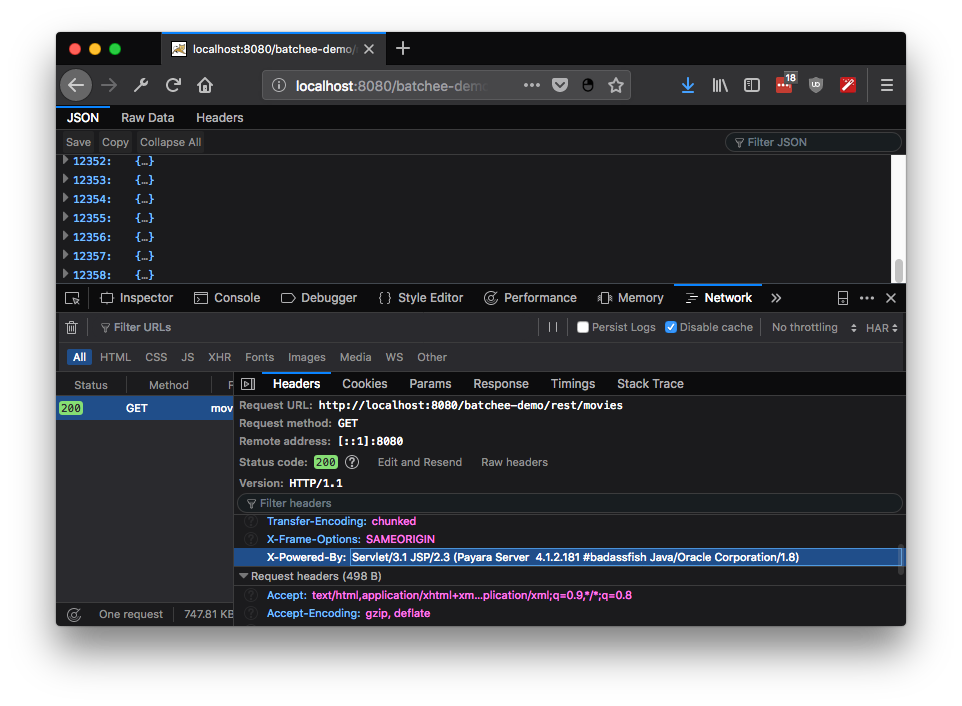Clear network requests with the trash icon
Screen dimensions: 962x706
point(71,327)
